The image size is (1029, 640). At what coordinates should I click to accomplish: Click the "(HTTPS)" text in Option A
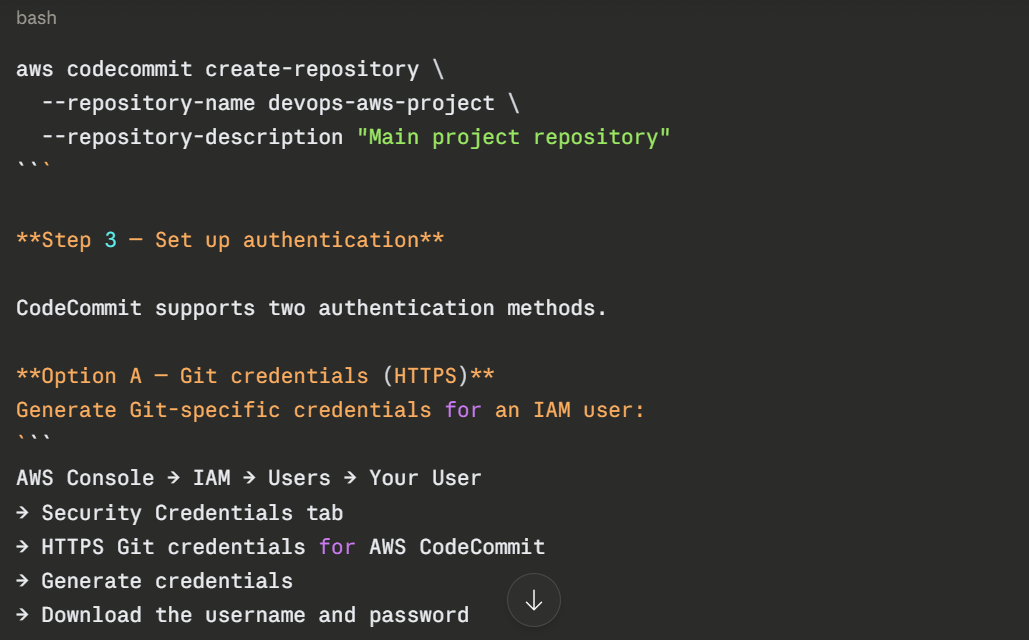[425, 376]
